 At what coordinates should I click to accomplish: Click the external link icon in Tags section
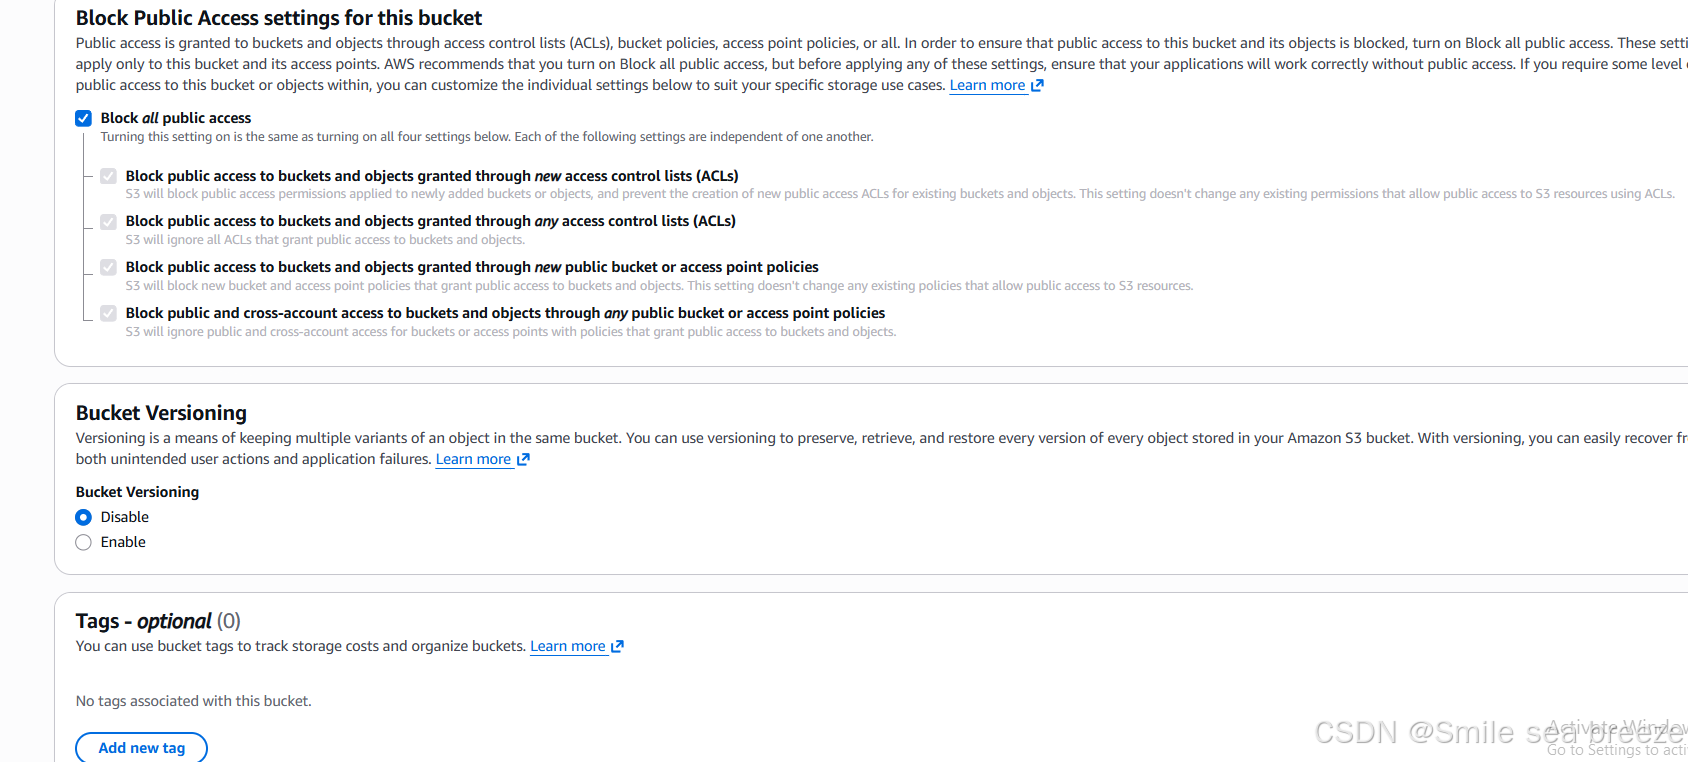[x=617, y=646]
